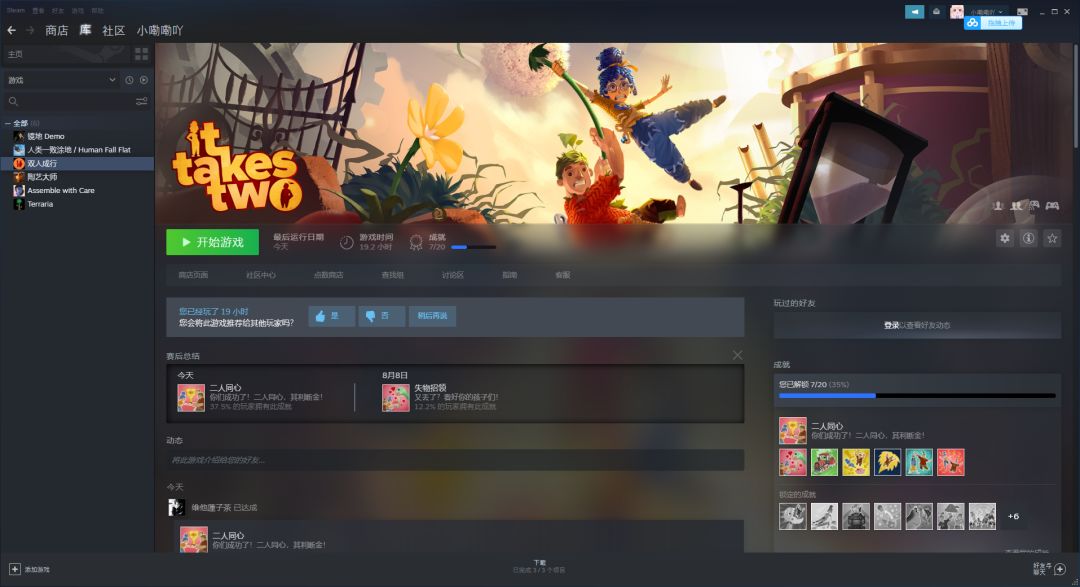Click the large 二人同心 unlocked achievement icon
Screen dimensions: 1080x587
coord(793,431)
